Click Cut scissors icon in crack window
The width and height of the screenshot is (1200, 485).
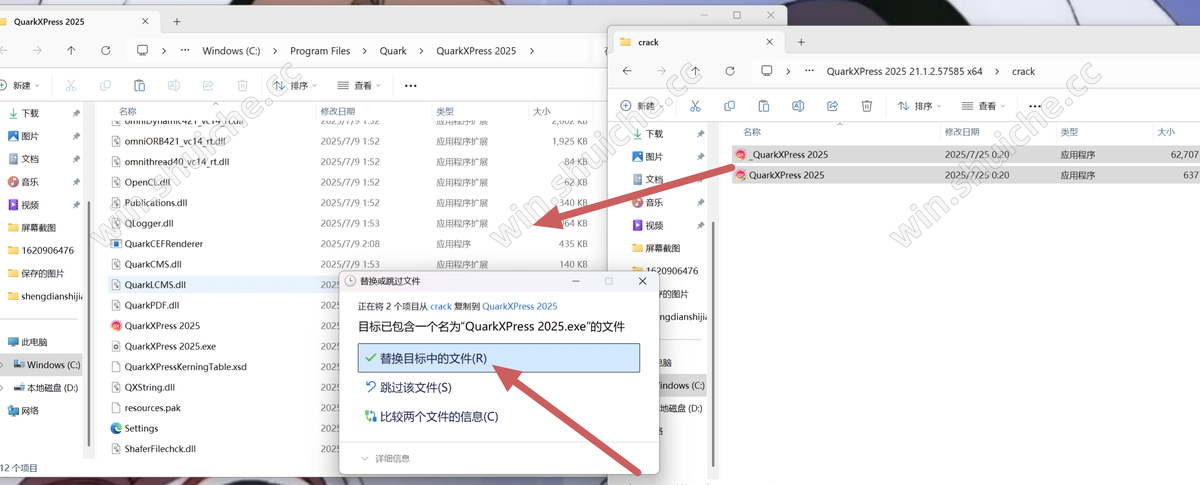(695, 105)
